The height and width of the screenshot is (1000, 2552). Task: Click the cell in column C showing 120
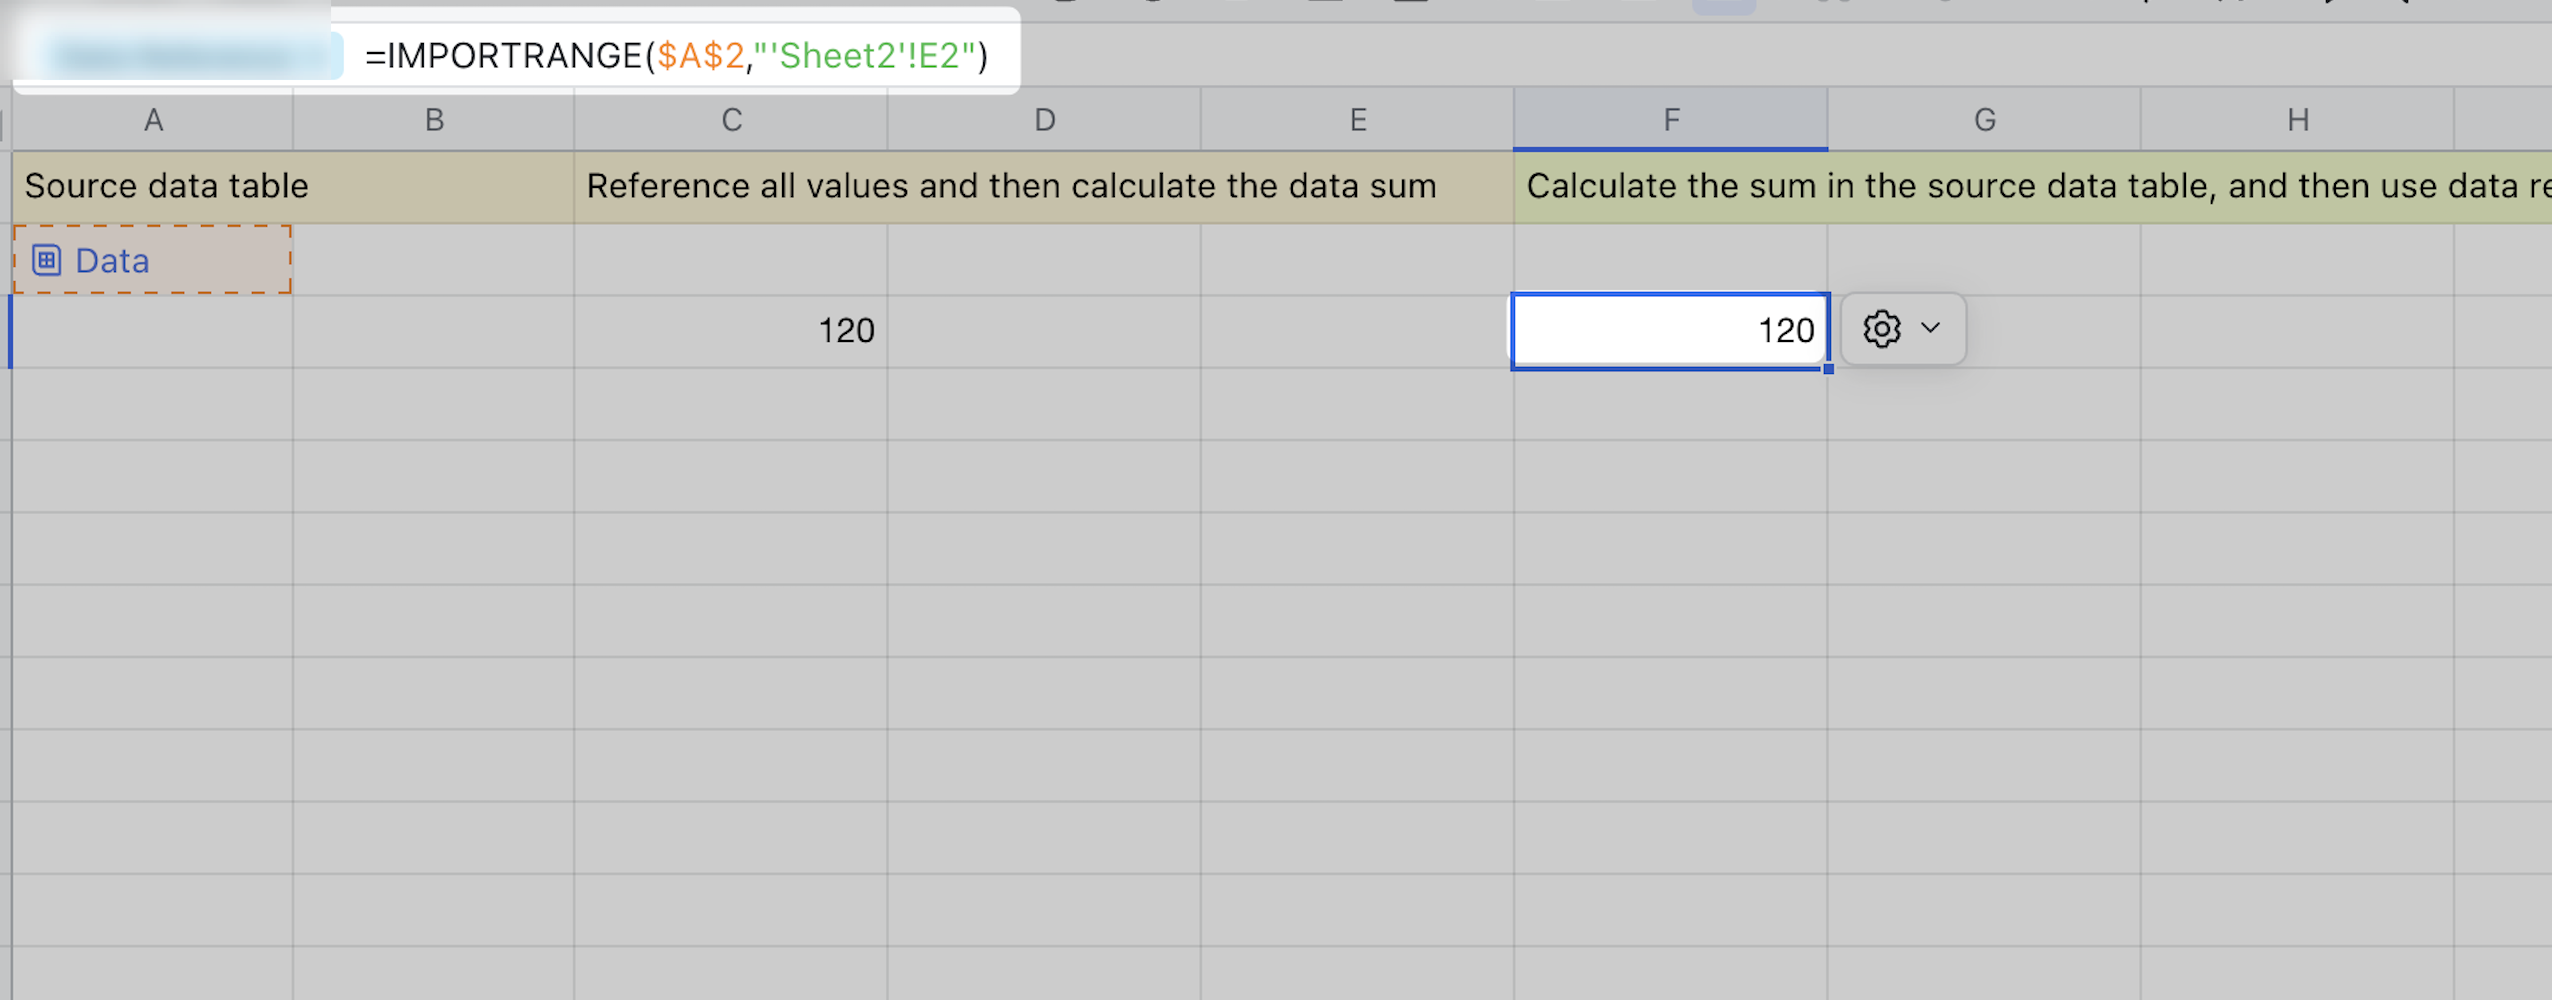(731, 331)
